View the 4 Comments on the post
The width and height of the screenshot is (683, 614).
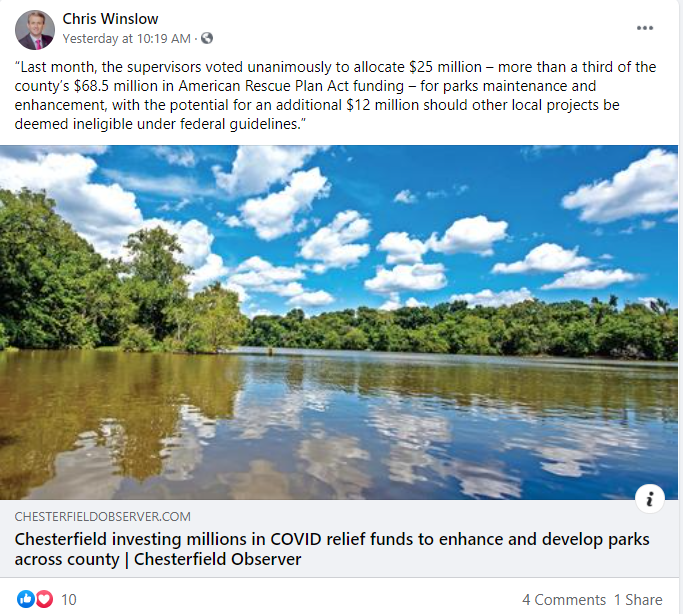563,599
